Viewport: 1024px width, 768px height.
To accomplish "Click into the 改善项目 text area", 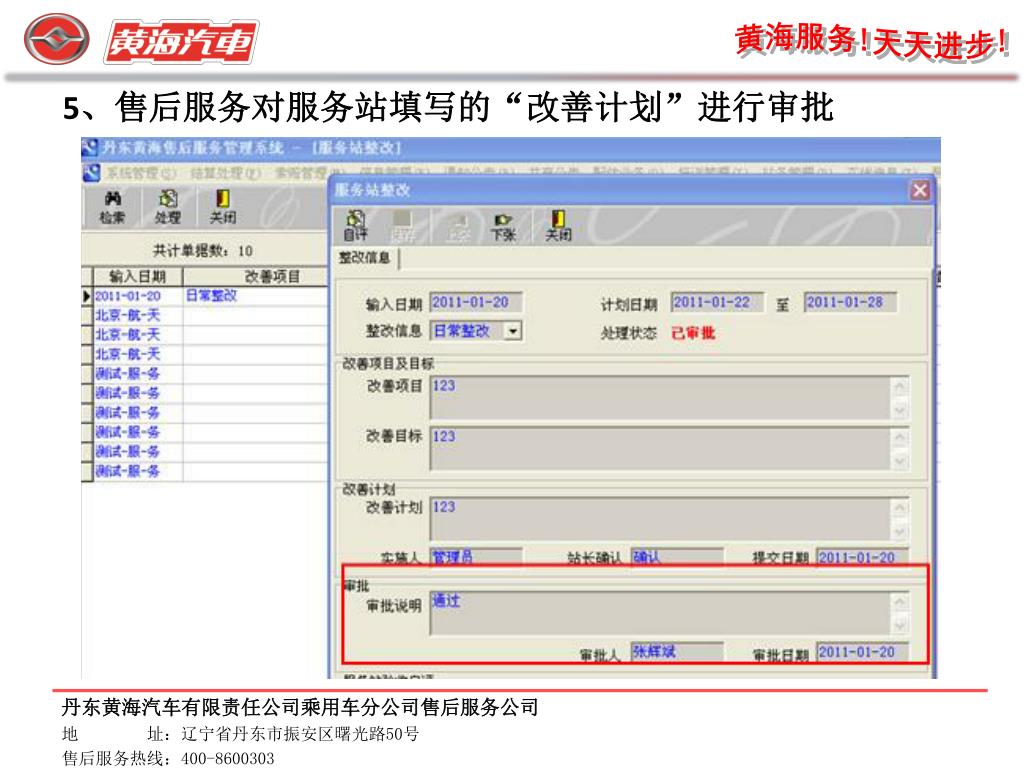I will (x=660, y=398).
